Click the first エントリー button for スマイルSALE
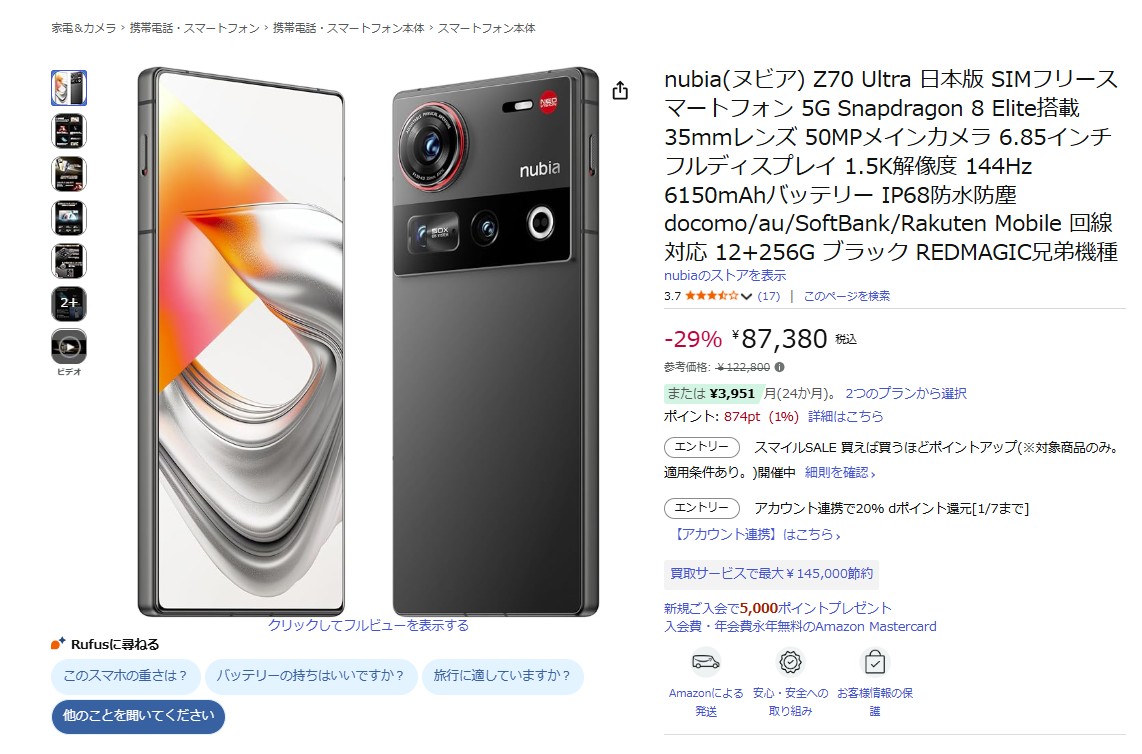The height and width of the screenshot is (754, 1142). tap(701, 447)
